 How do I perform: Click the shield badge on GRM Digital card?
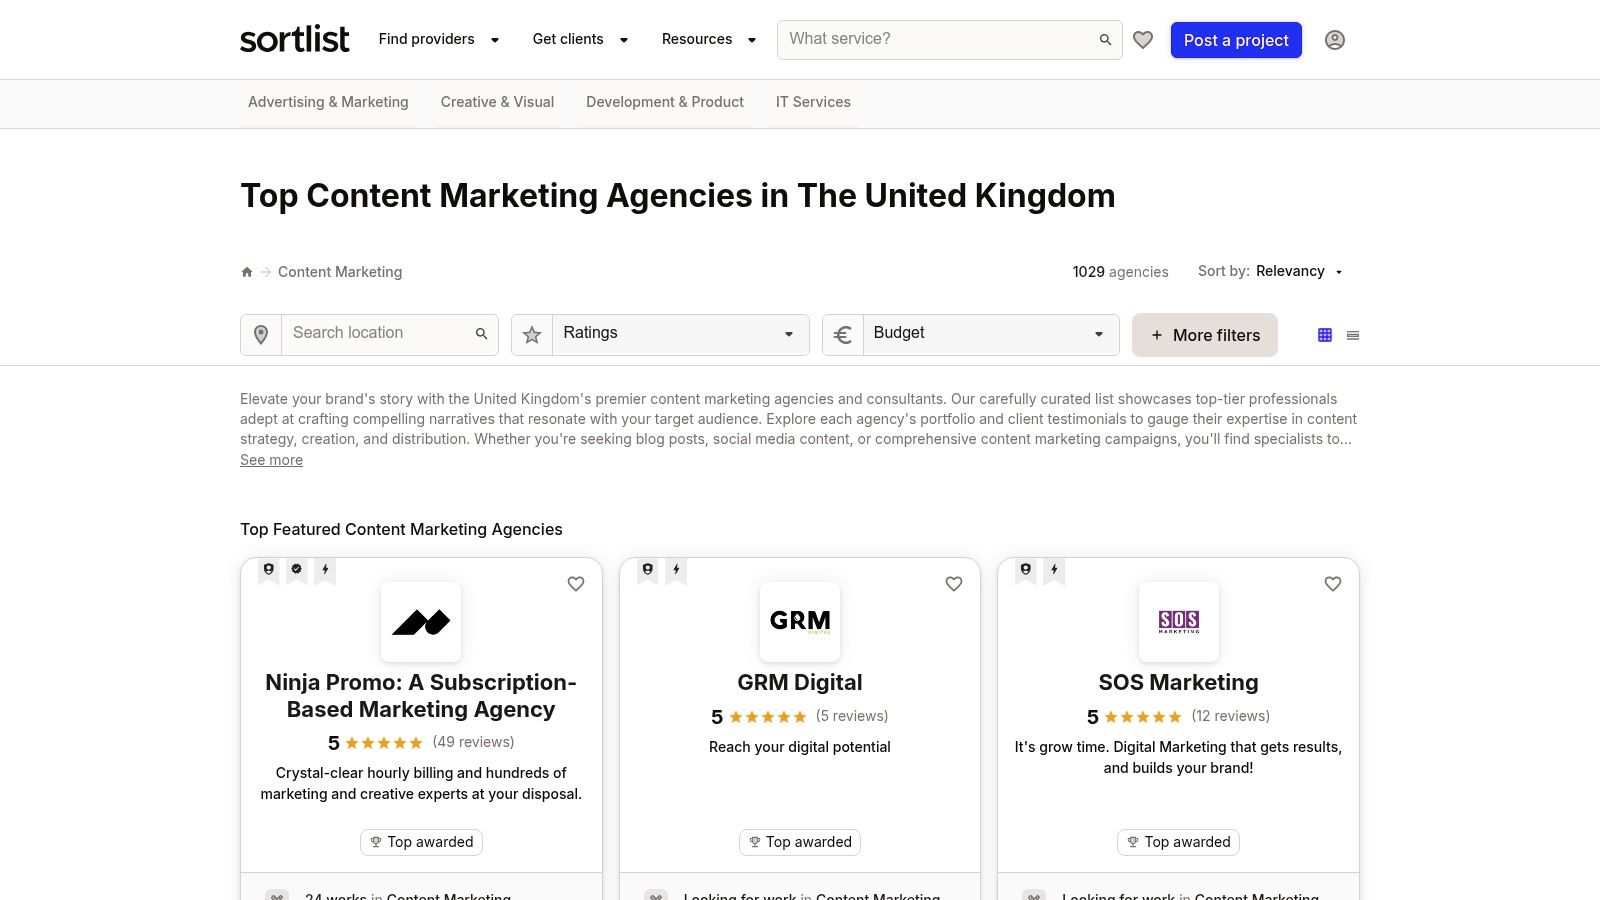coord(648,570)
